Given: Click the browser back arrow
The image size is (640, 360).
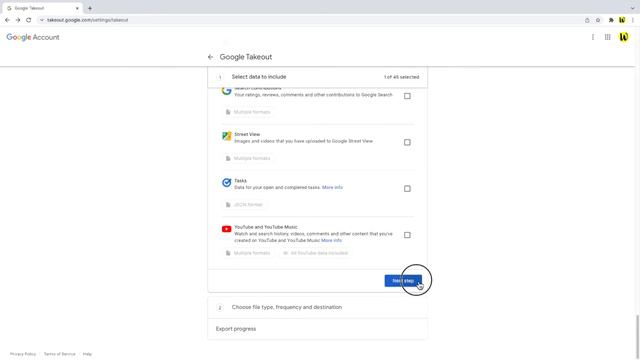Looking at the screenshot, I should pos(7,20).
